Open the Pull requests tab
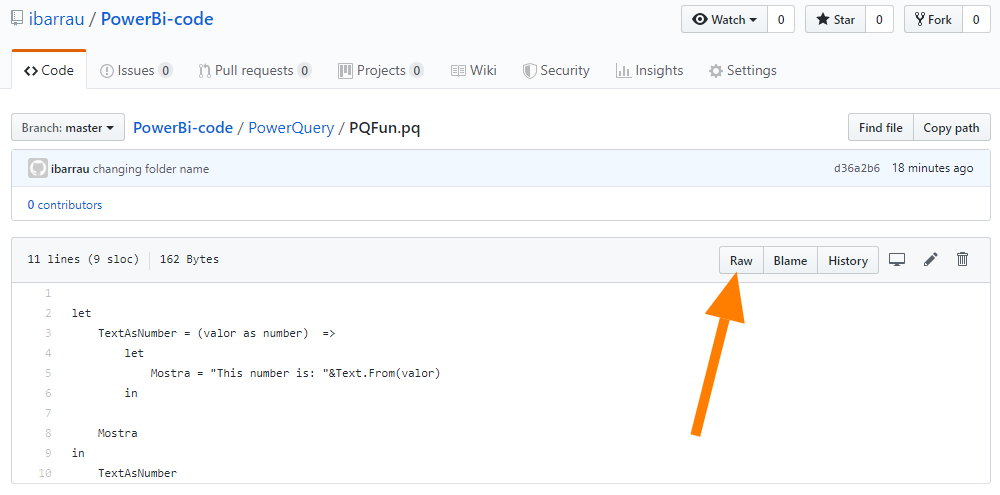 254,70
